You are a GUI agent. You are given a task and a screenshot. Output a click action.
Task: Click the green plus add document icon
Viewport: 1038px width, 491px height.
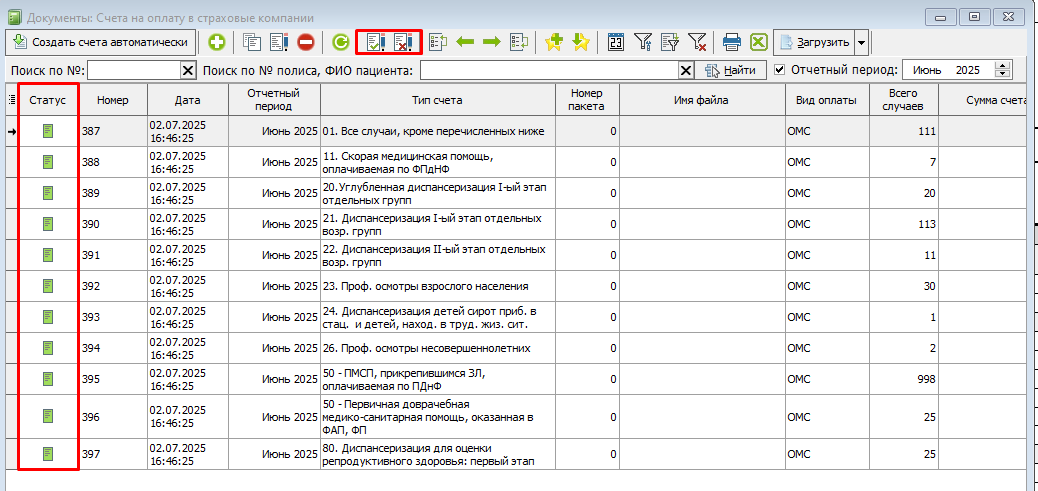[216, 42]
